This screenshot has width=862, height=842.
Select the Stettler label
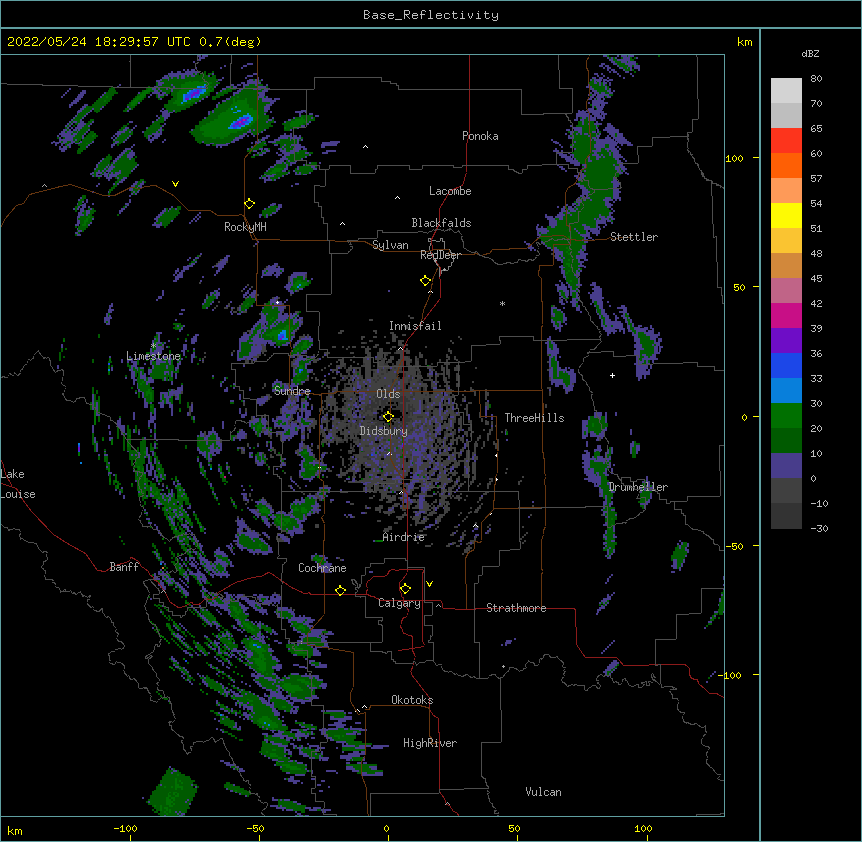[x=634, y=237]
